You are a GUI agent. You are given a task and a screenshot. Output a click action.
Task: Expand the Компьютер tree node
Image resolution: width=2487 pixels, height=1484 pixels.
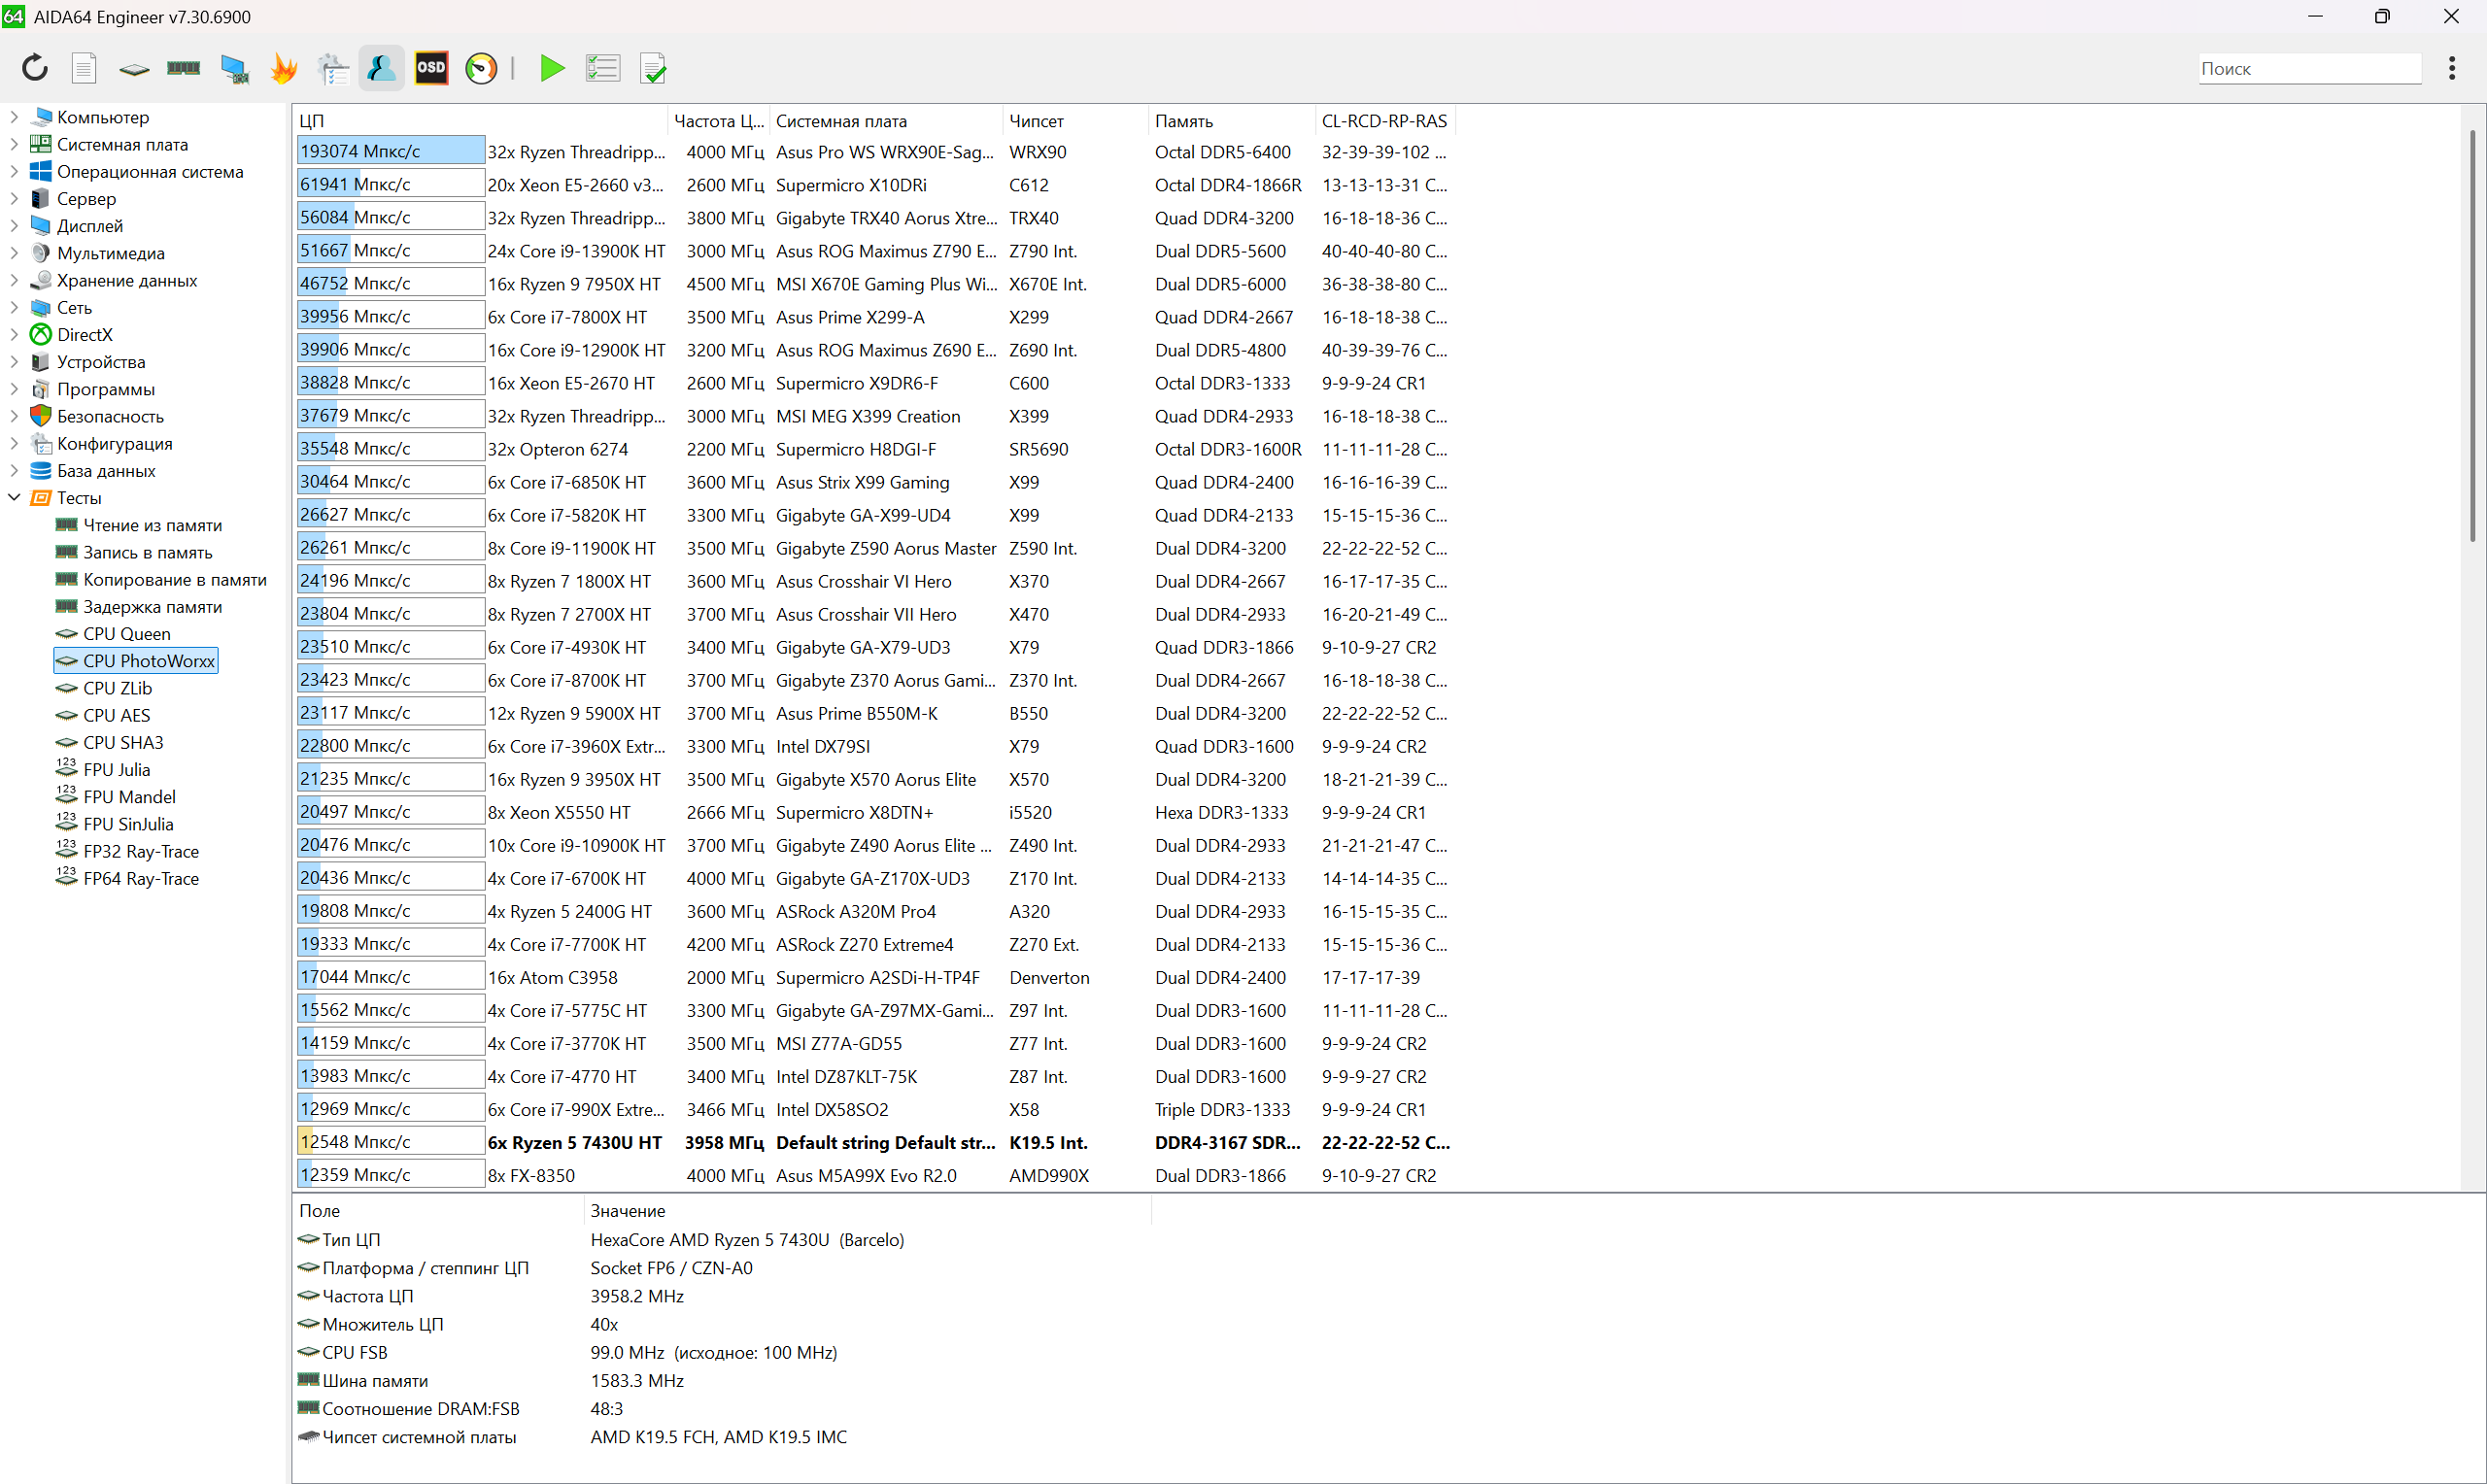(14, 117)
